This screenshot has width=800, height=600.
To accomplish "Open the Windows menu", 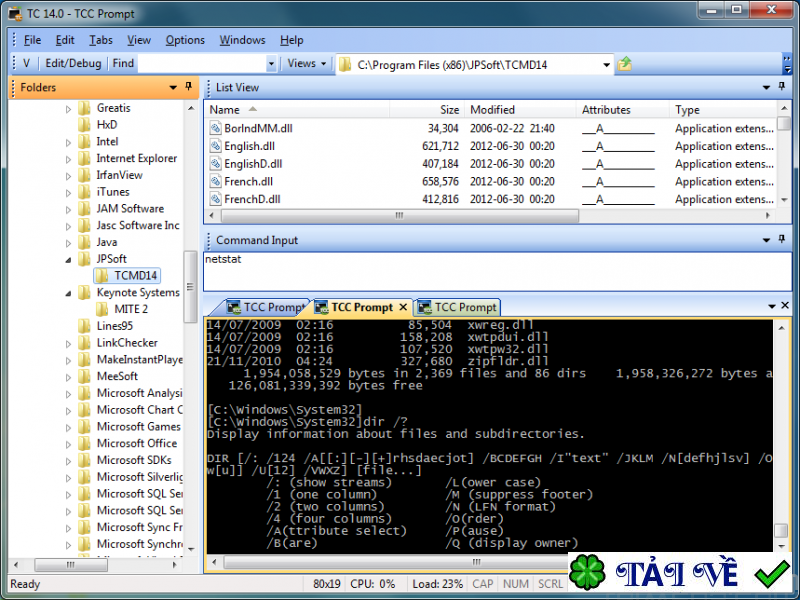I will click(x=242, y=40).
